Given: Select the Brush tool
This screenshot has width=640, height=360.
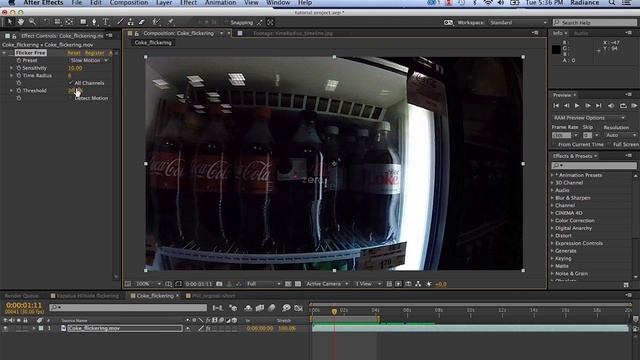Looking at the screenshot, I should (x=120, y=22).
